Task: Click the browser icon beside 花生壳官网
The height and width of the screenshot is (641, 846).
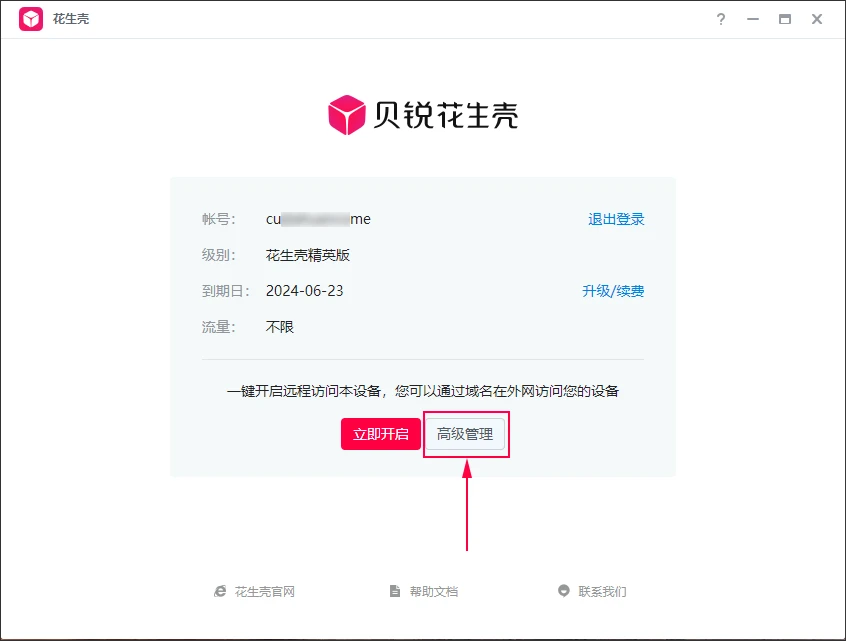Action: [220, 591]
